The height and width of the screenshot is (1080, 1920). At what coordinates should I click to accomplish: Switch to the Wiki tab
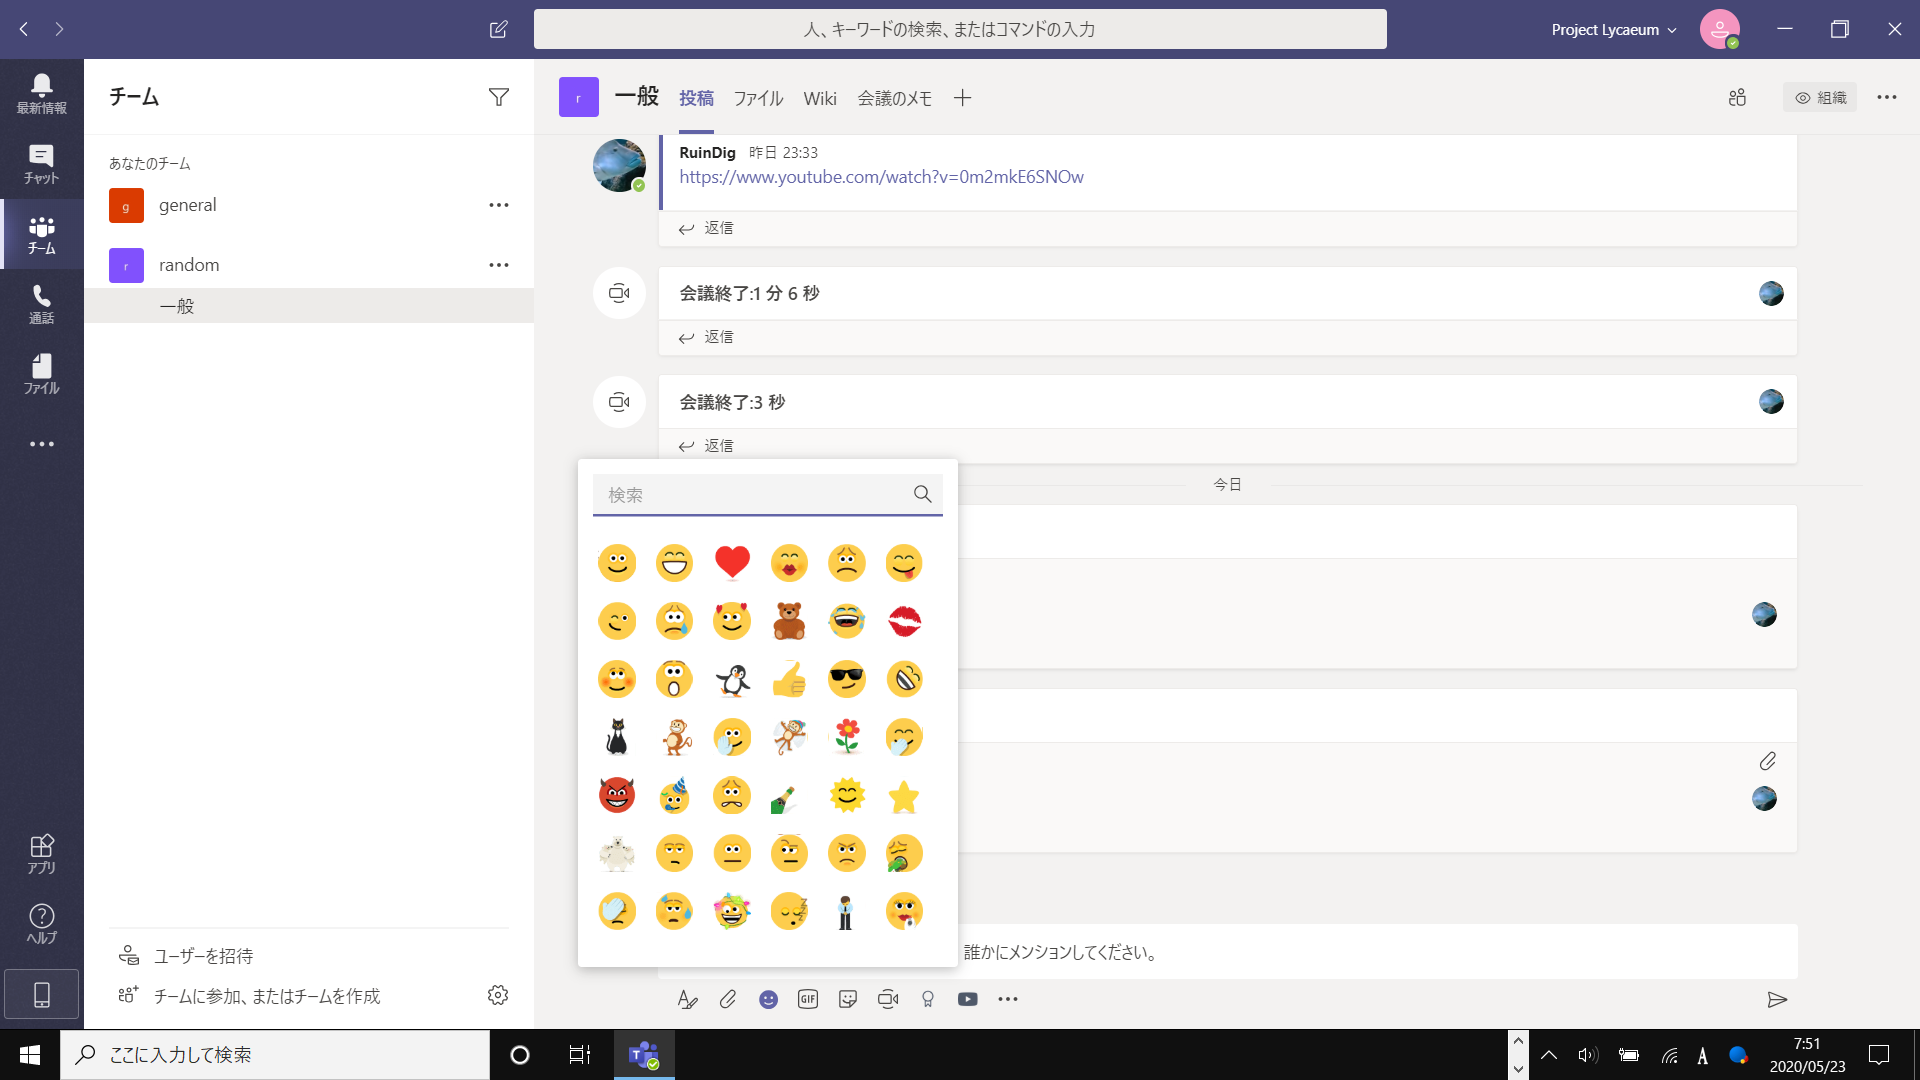tap(819, 98)
